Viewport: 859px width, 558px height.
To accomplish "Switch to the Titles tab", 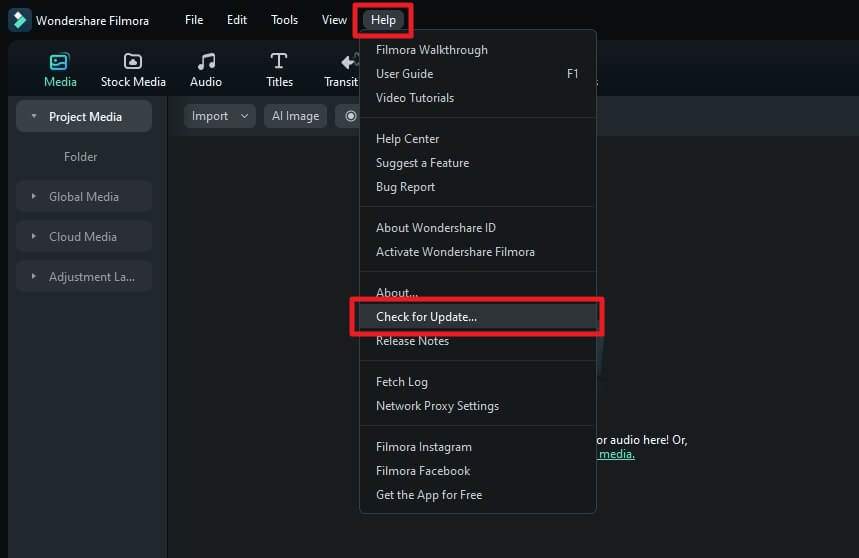I will pos(279,70).
